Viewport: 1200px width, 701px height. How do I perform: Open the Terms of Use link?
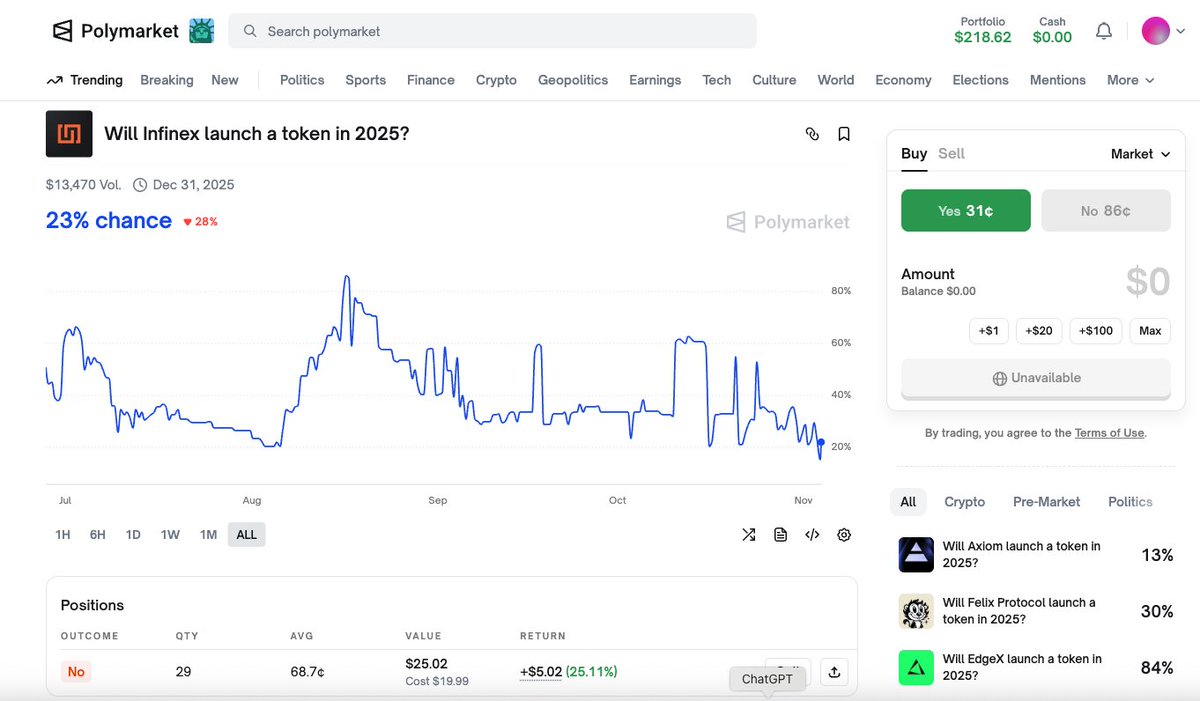(x=1109, y=433)
